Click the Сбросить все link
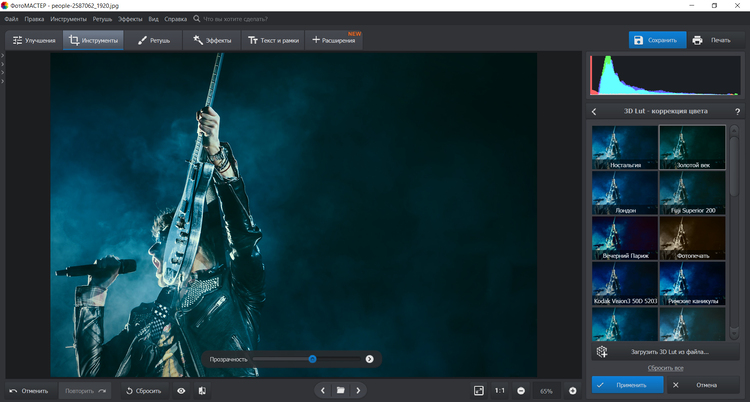The height and width of the screenshot is (402, 750). (665, 368)
